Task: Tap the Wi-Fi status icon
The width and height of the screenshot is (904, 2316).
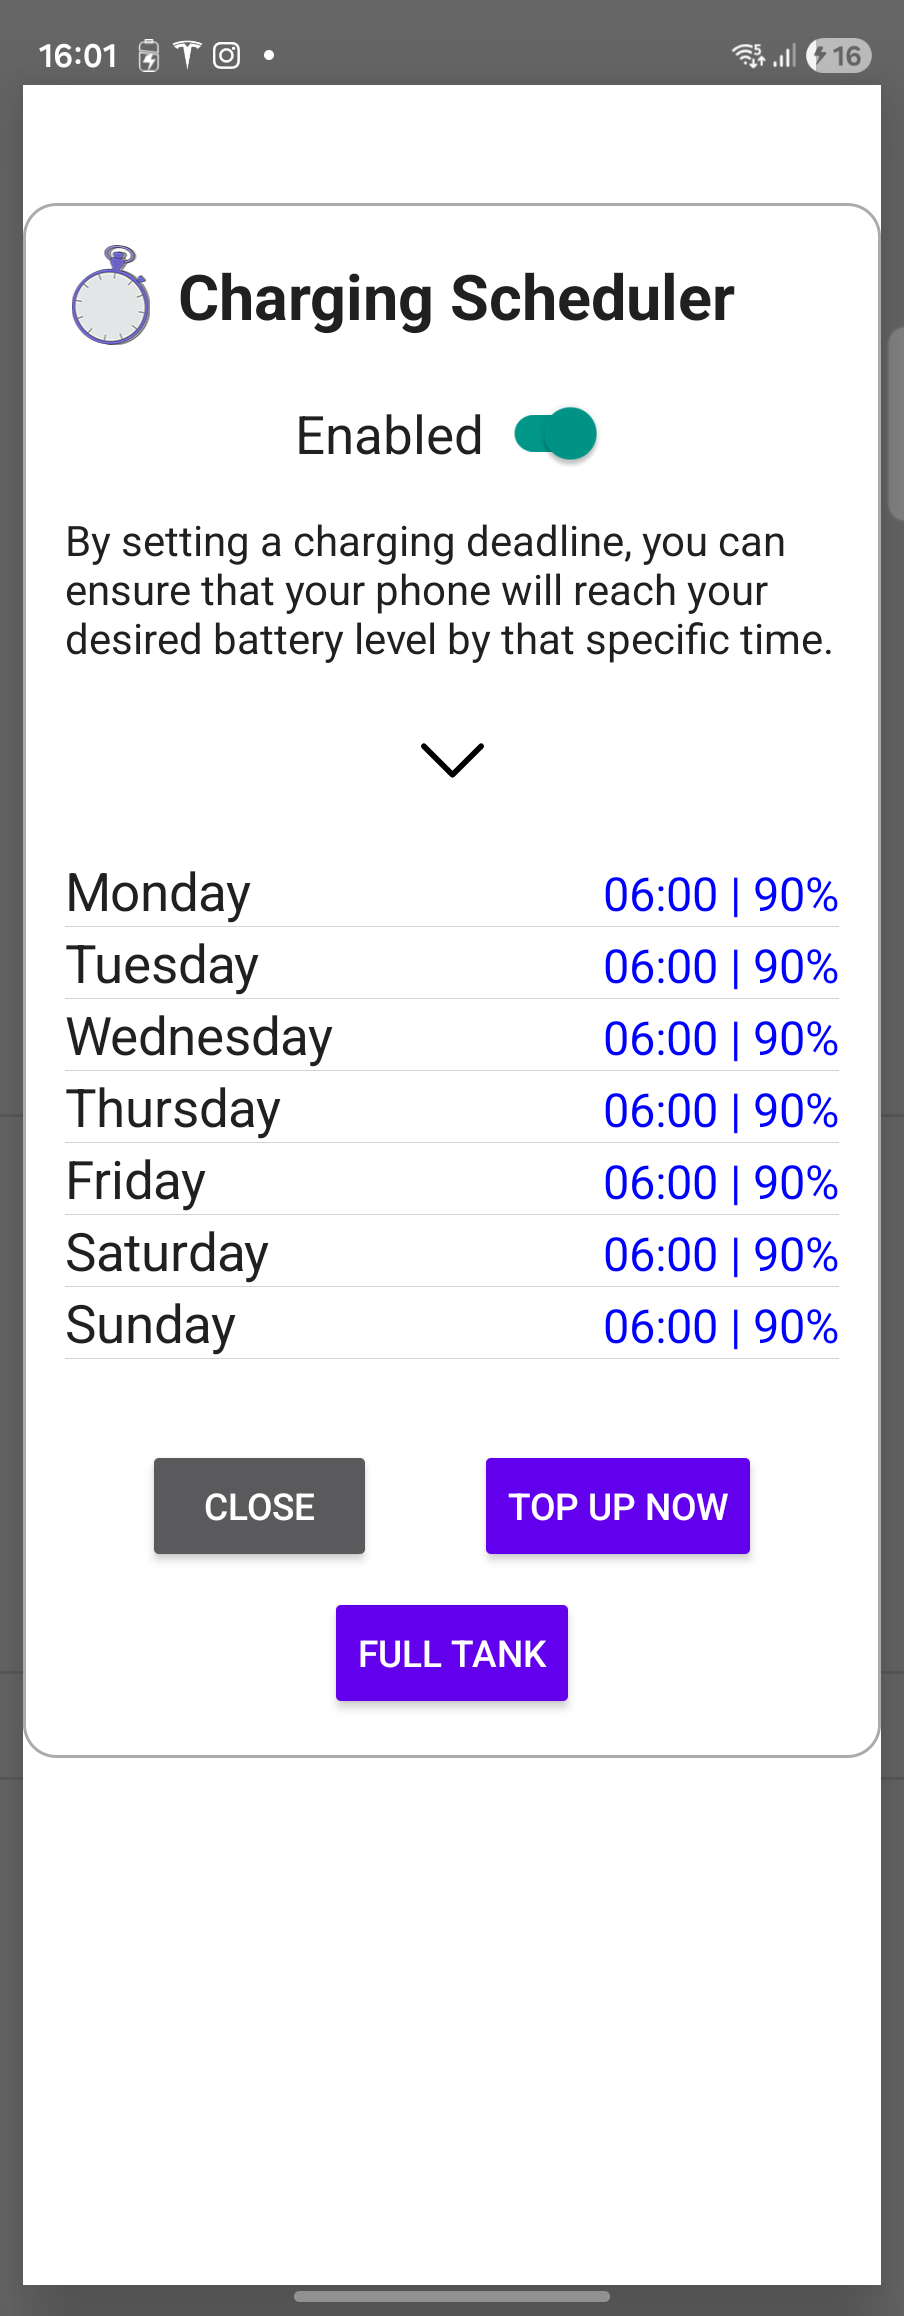Action: pos(748,55)
